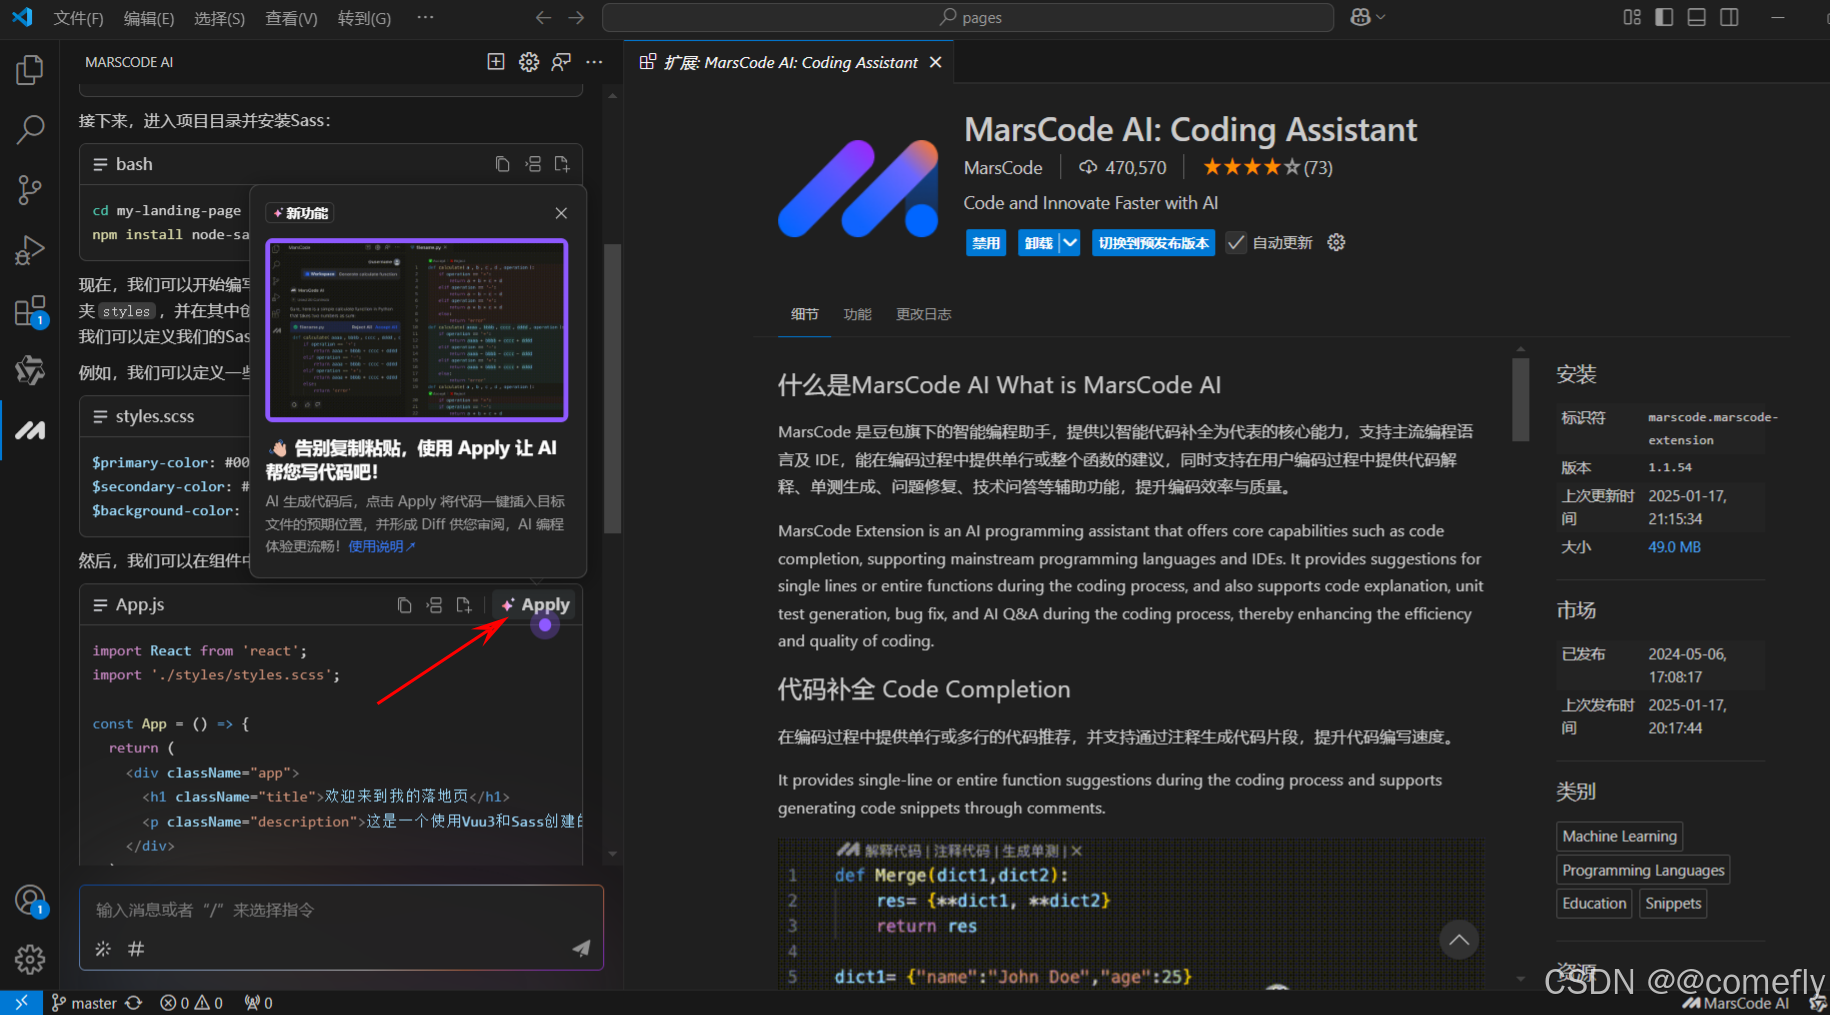Screen dimensions: 1830x1015
Task: Open the Manage gear at activity bar bottom
Action: (x=30, y=960)
